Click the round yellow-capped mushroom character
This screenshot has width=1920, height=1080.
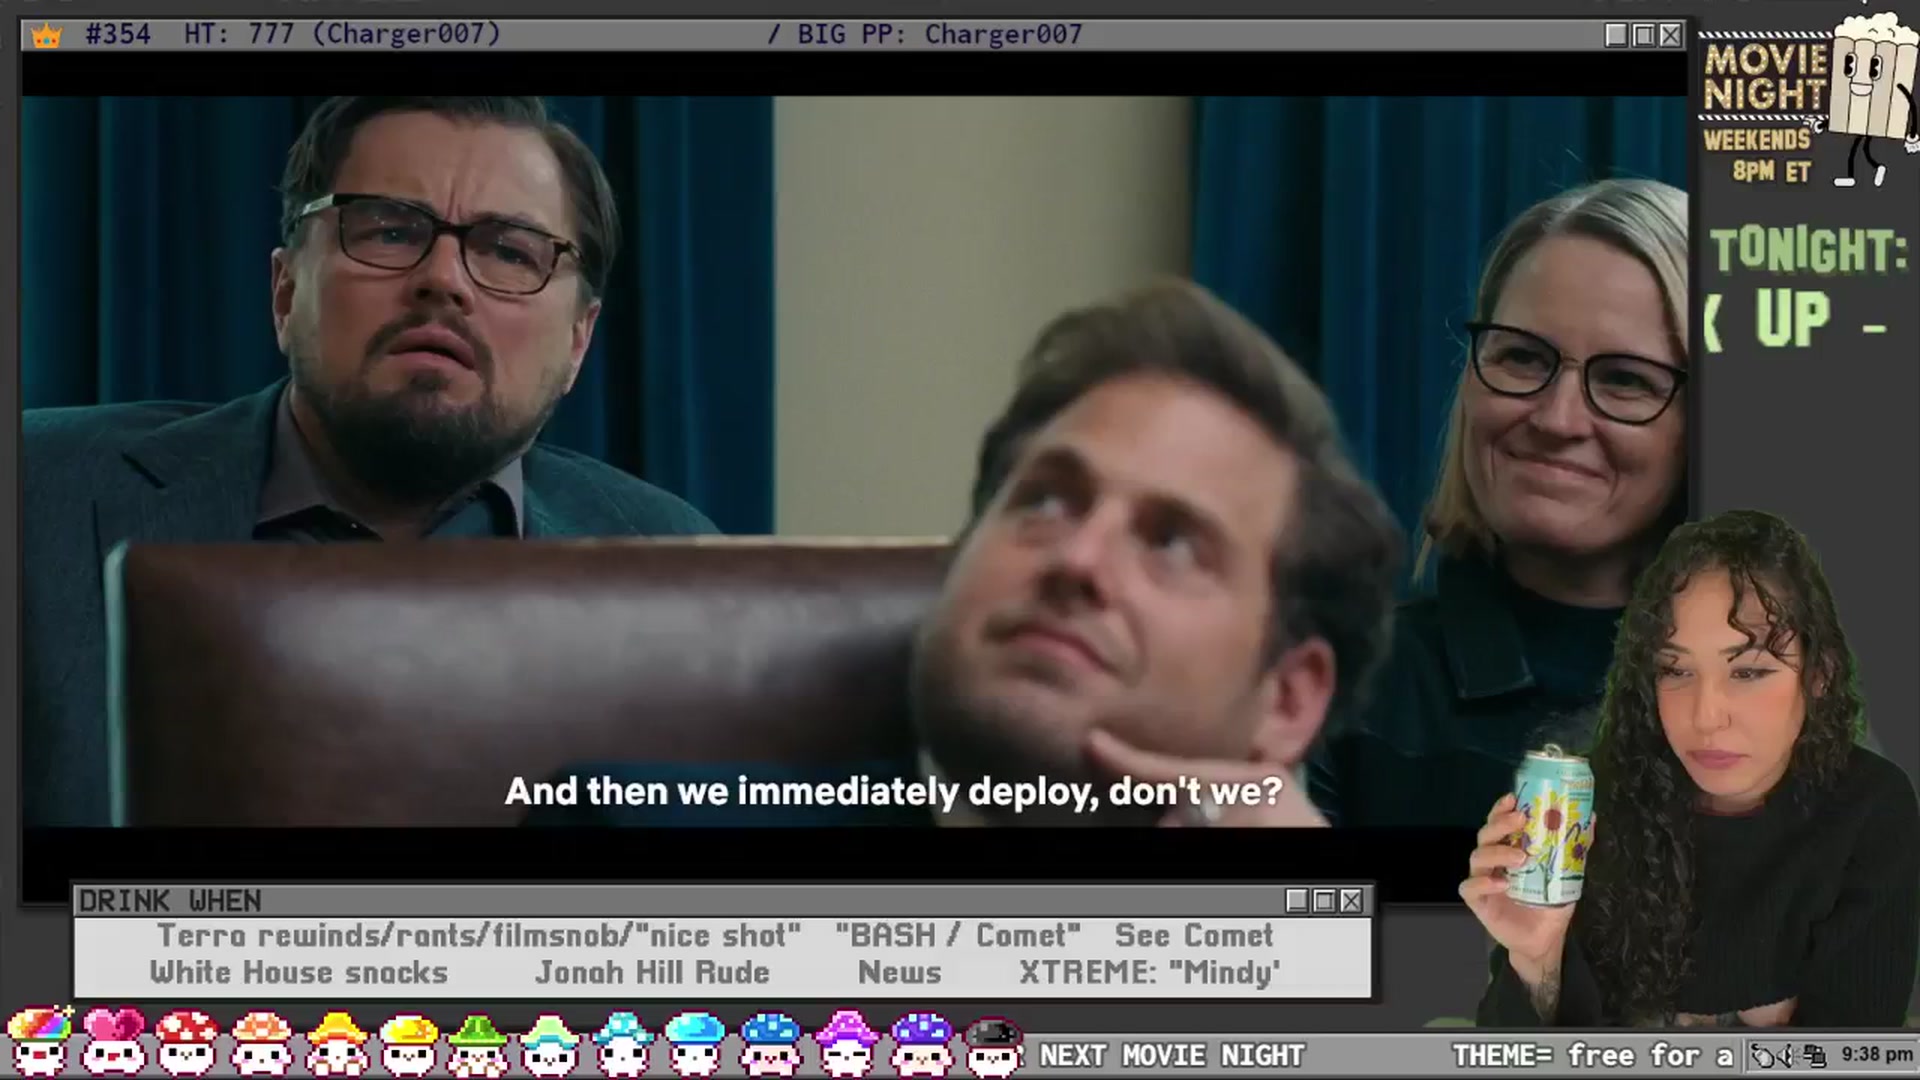[409, 1042]
